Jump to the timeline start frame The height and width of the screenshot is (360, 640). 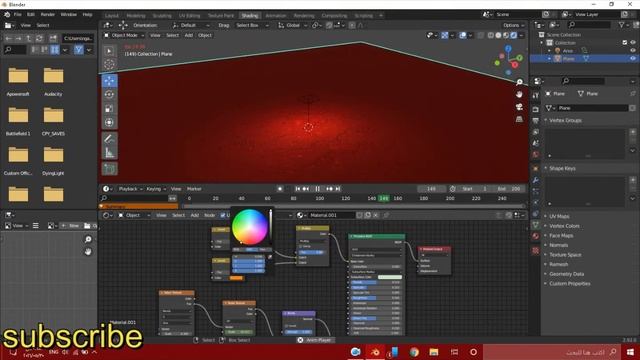coord(298,189)
